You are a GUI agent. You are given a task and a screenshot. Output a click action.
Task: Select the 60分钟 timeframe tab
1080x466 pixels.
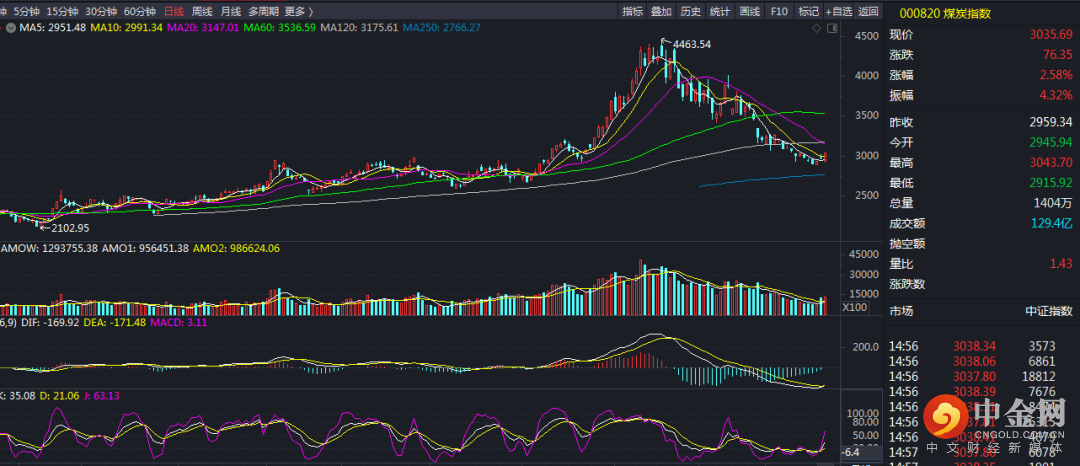[x=140, y=12]
